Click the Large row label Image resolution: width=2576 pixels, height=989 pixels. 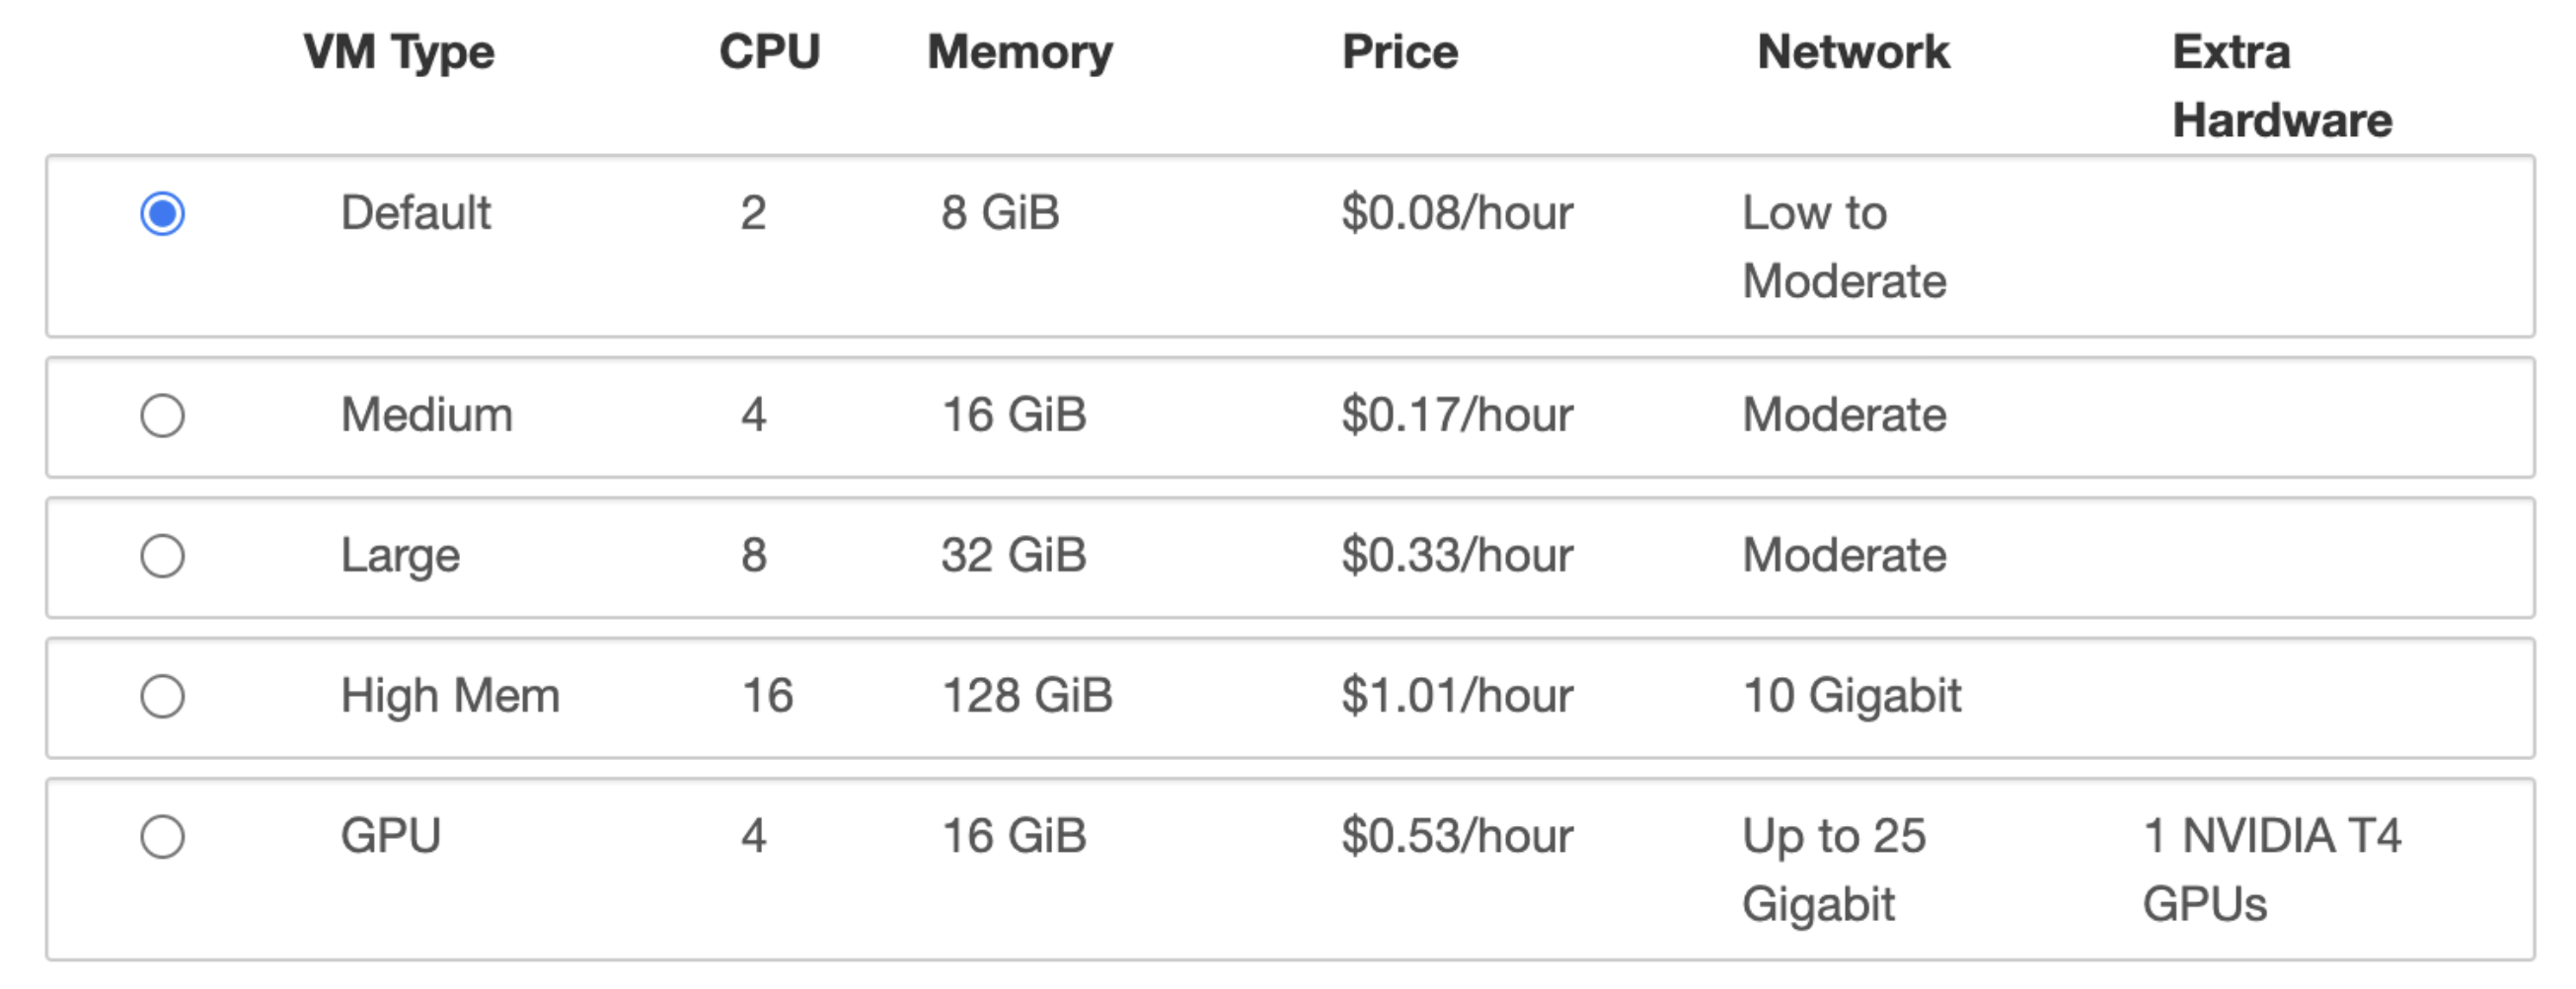click(400, 556)
